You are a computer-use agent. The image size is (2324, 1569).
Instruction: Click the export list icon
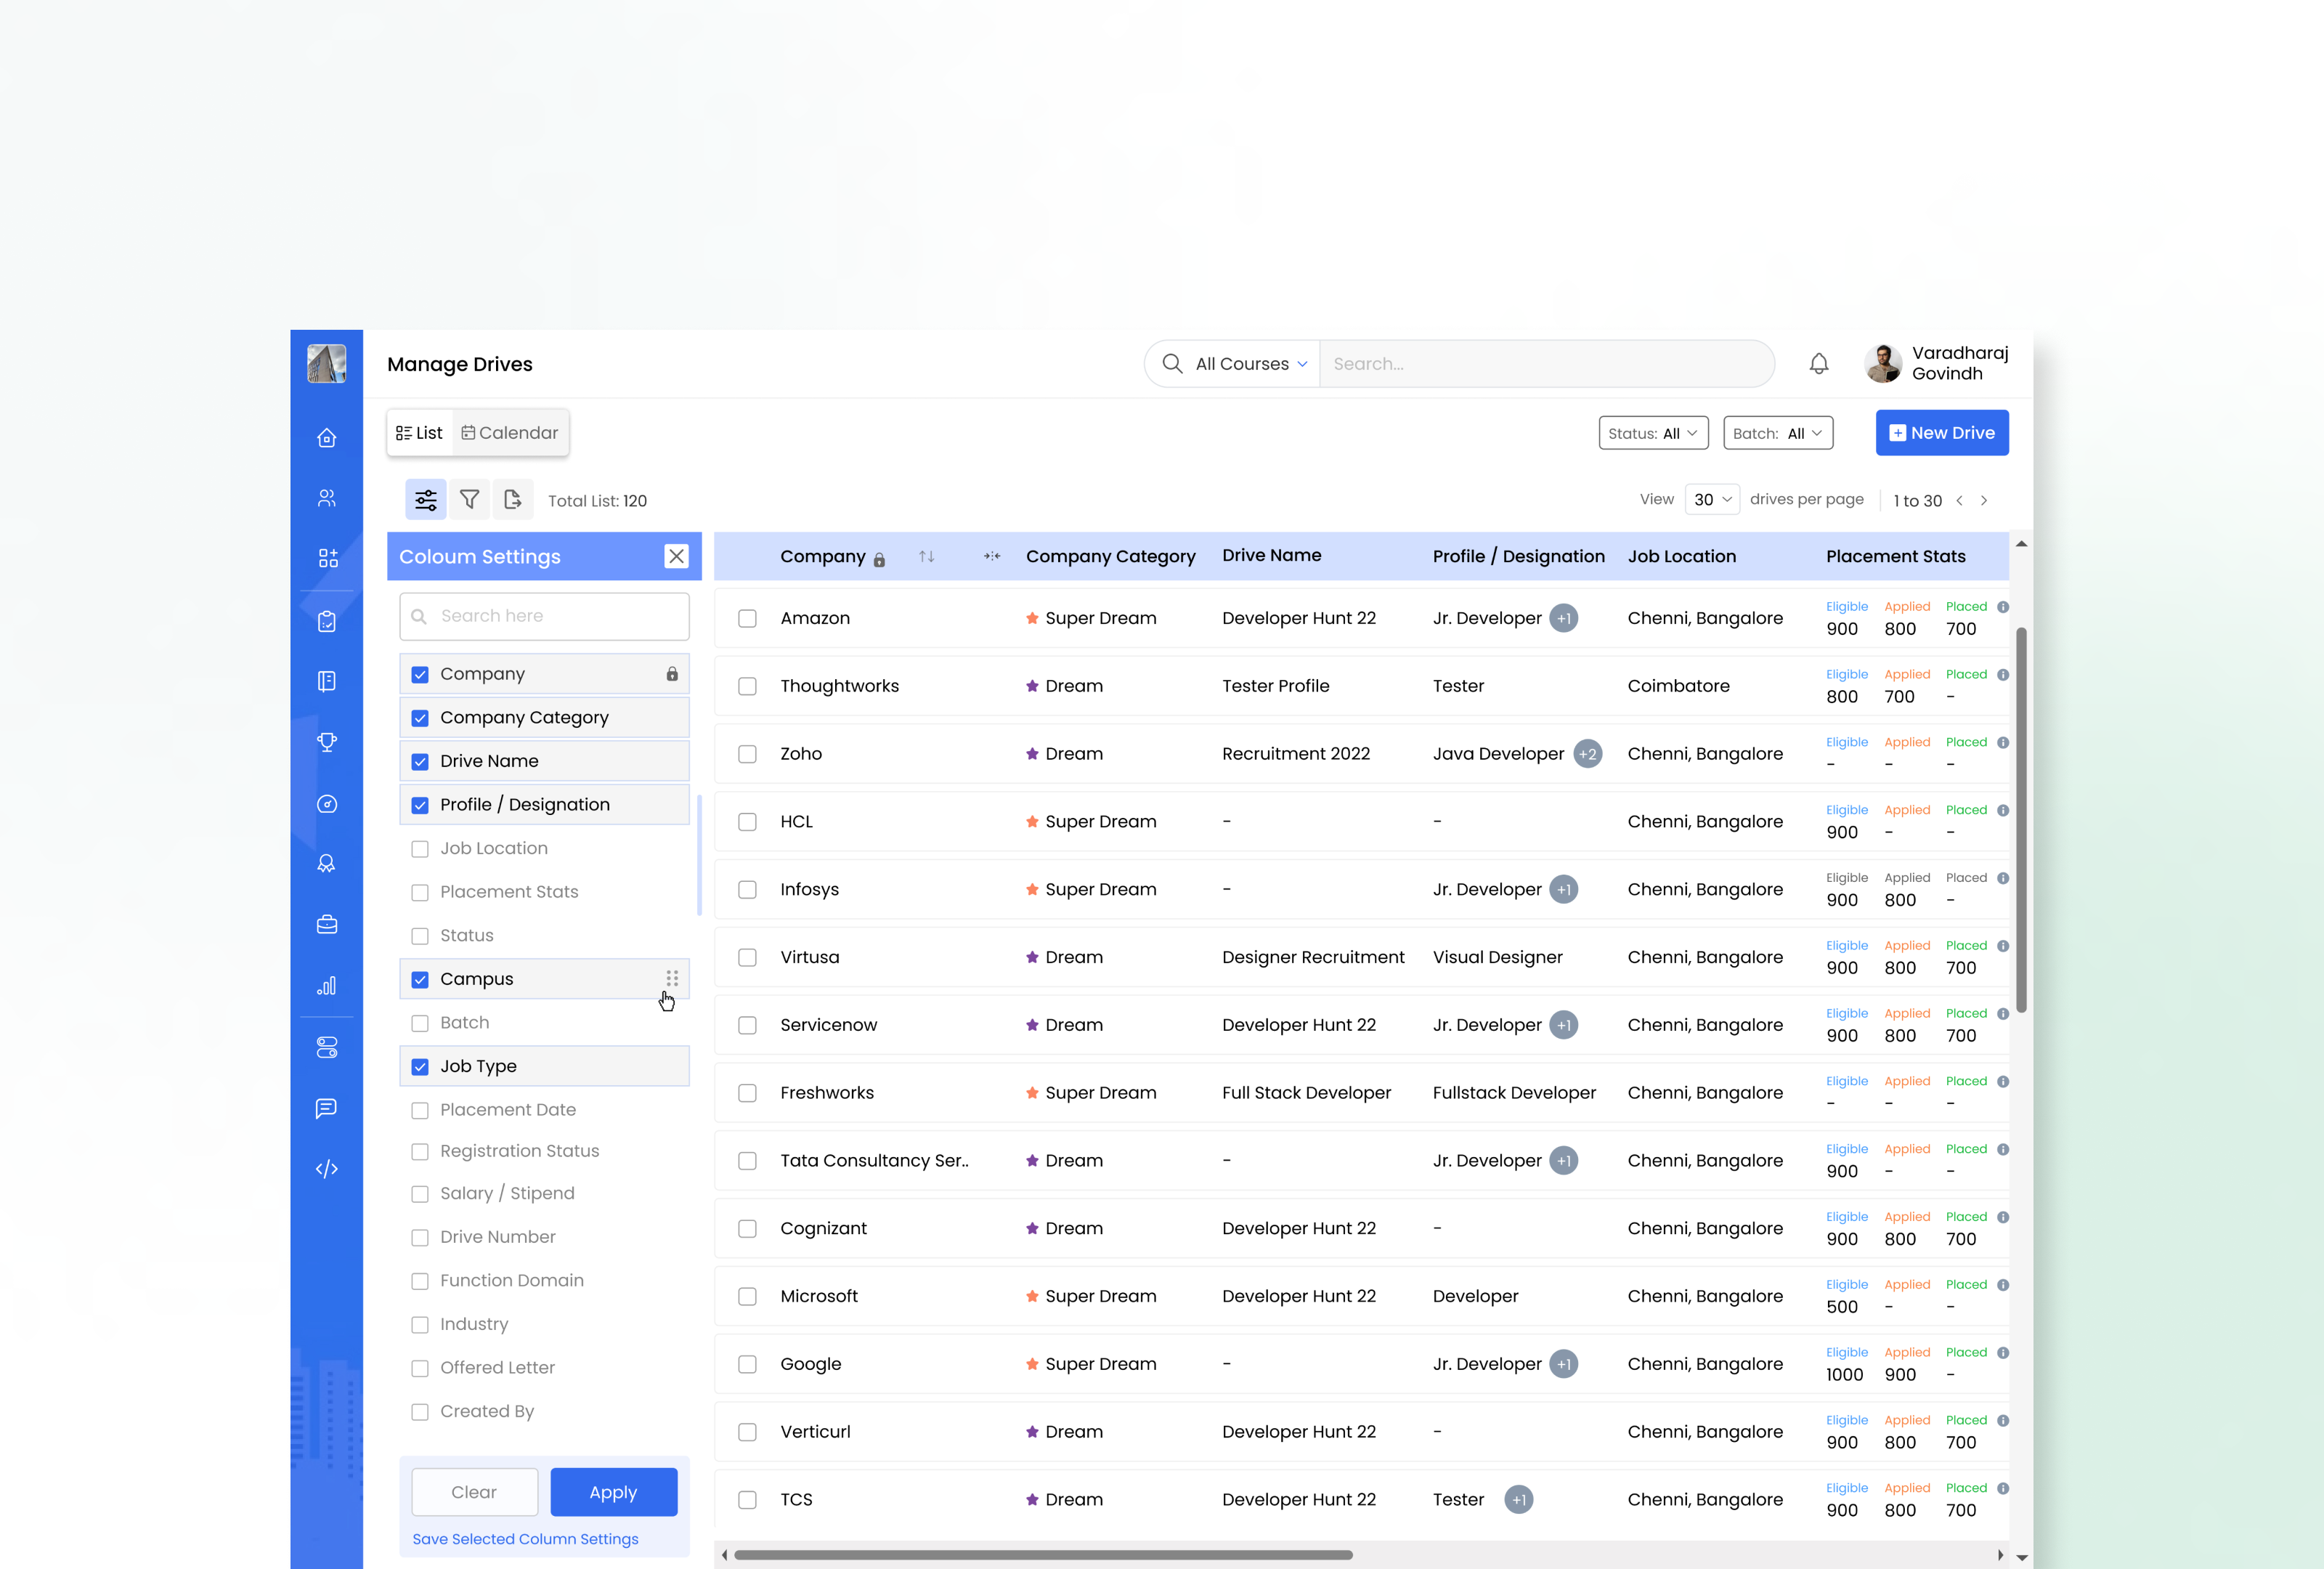[x=513, y=499]
